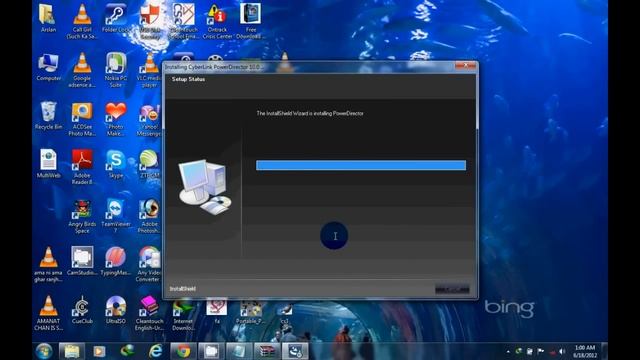Open the system clock showing 1:00 AM
This screenshot has width=640, height=360.
(x=585, y=351)
